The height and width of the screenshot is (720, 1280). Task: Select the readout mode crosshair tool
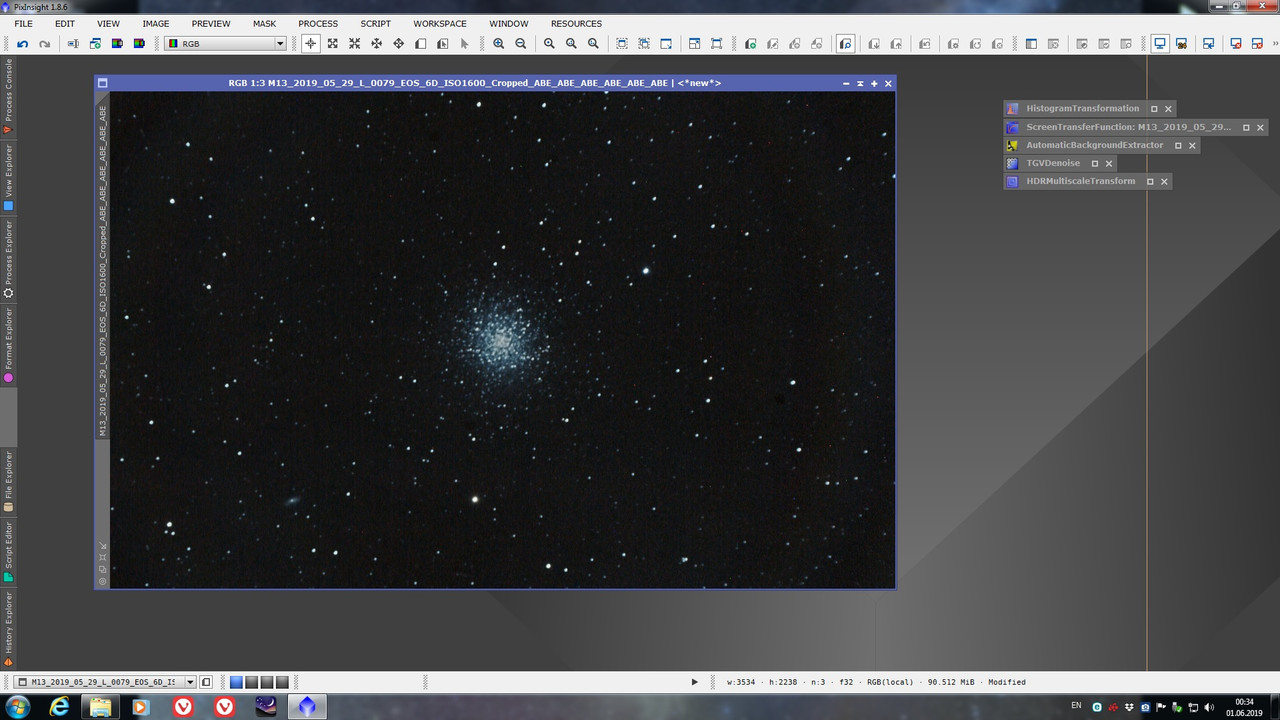[x=311, y=44]
